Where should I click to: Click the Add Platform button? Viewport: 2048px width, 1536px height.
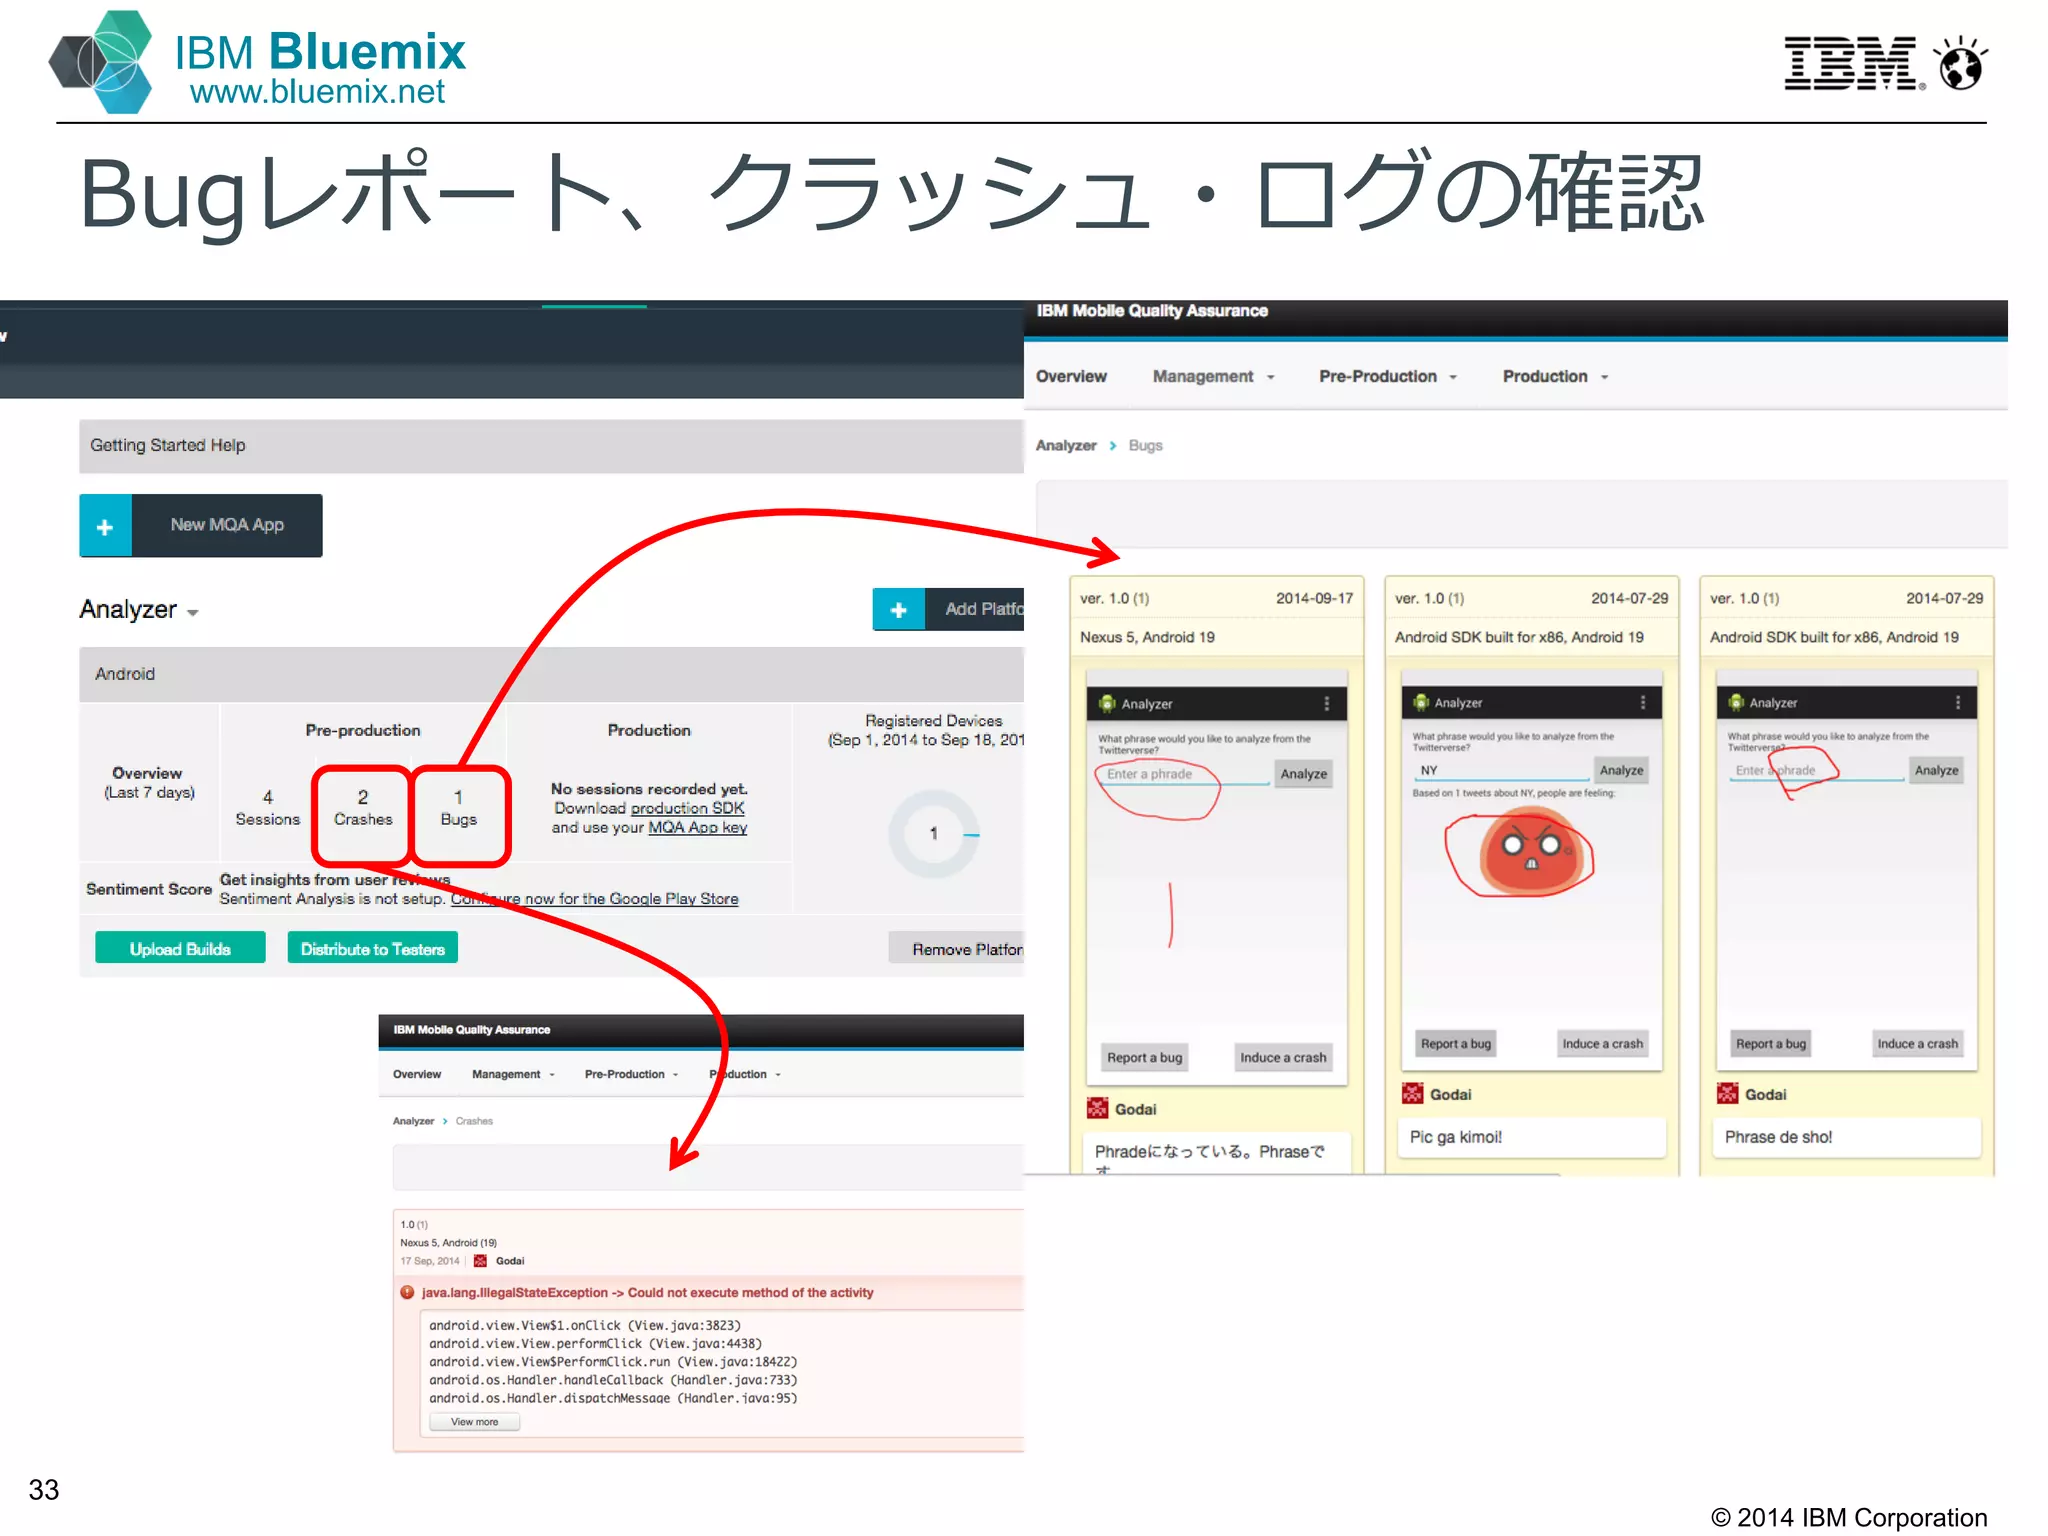tap(948, 609)
